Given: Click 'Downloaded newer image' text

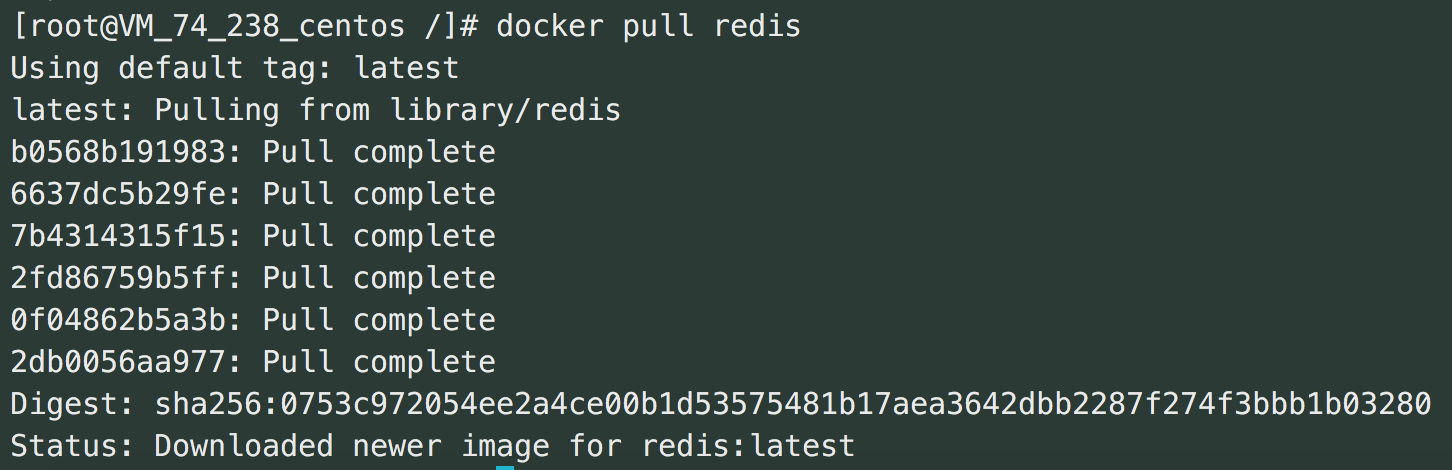Looking at the screenshot, I should click(352, 446).
